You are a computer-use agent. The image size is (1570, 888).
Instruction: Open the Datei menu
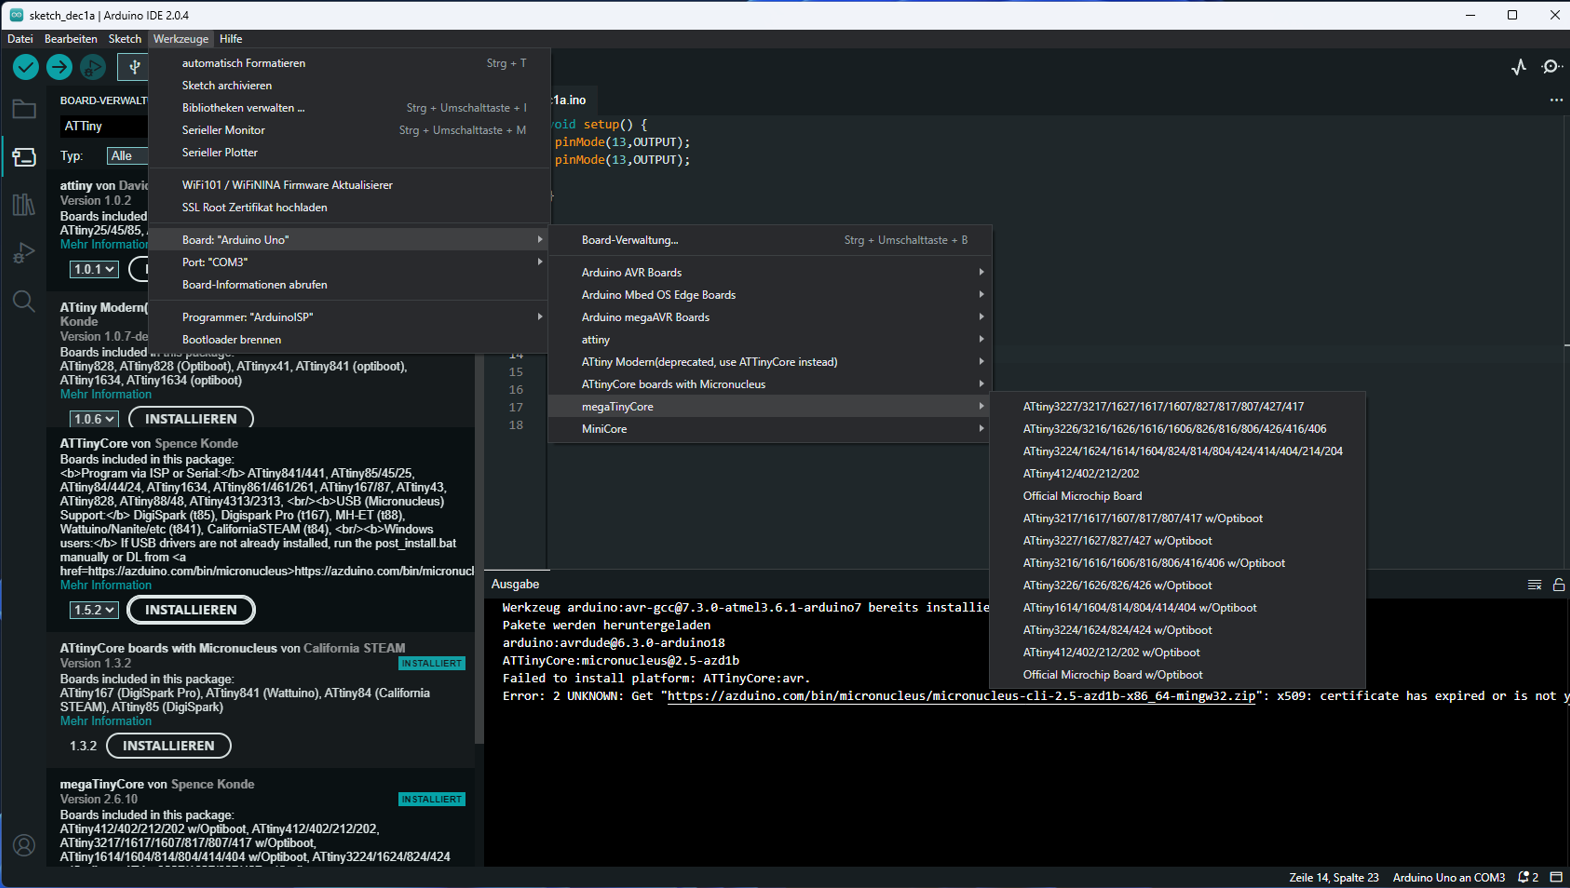click(x=20, y=39)
